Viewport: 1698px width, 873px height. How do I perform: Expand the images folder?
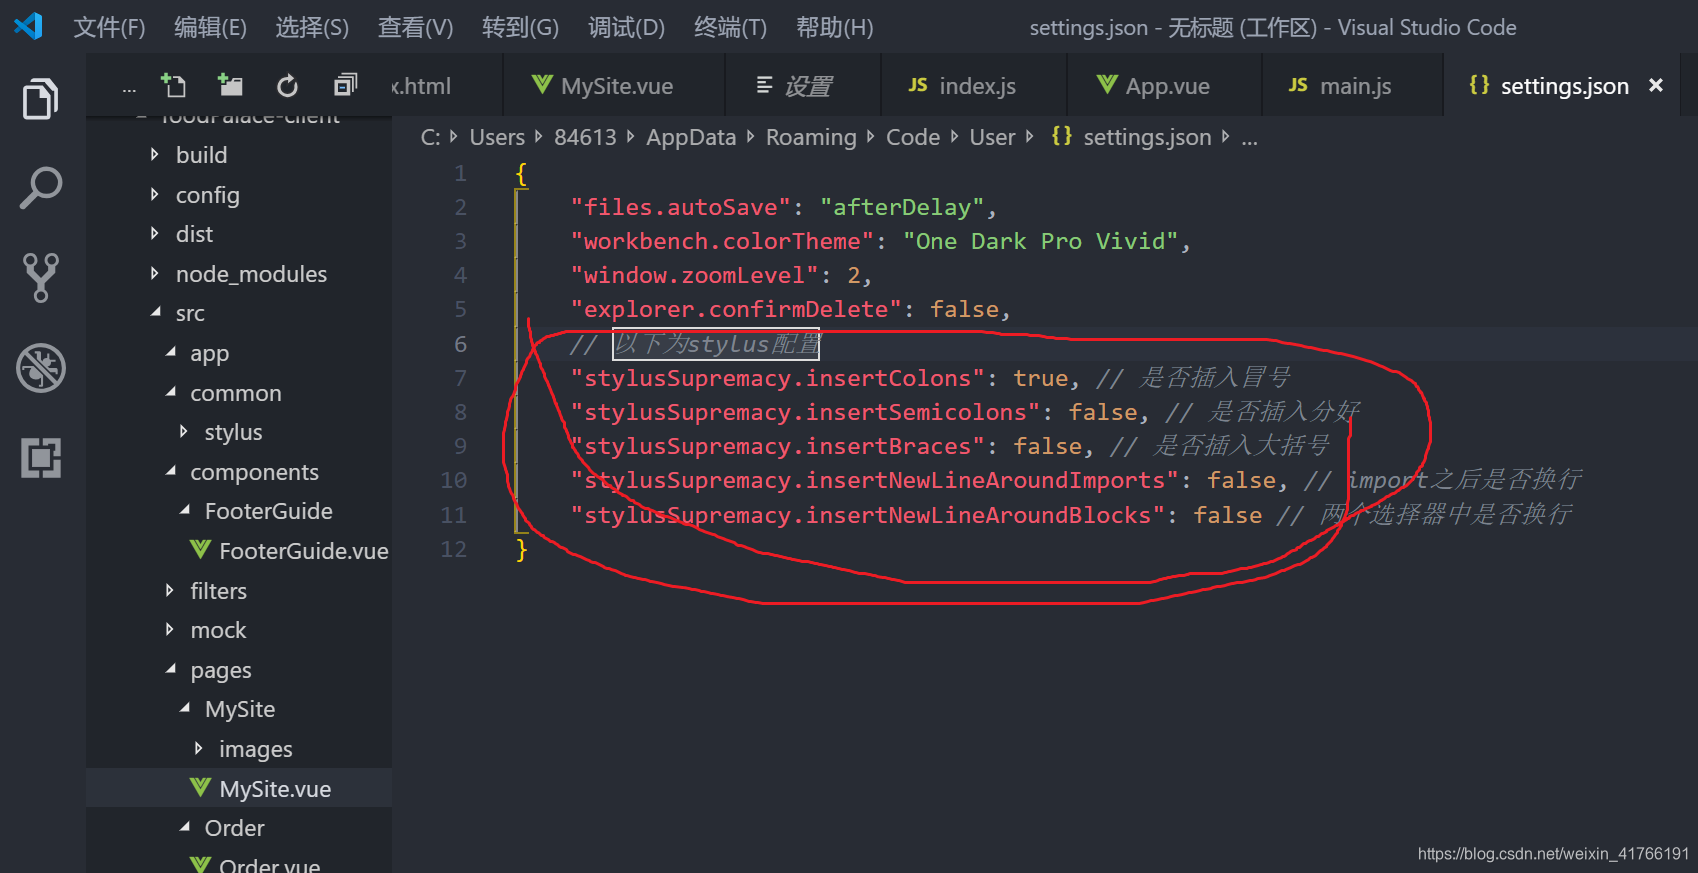[198, 748]
